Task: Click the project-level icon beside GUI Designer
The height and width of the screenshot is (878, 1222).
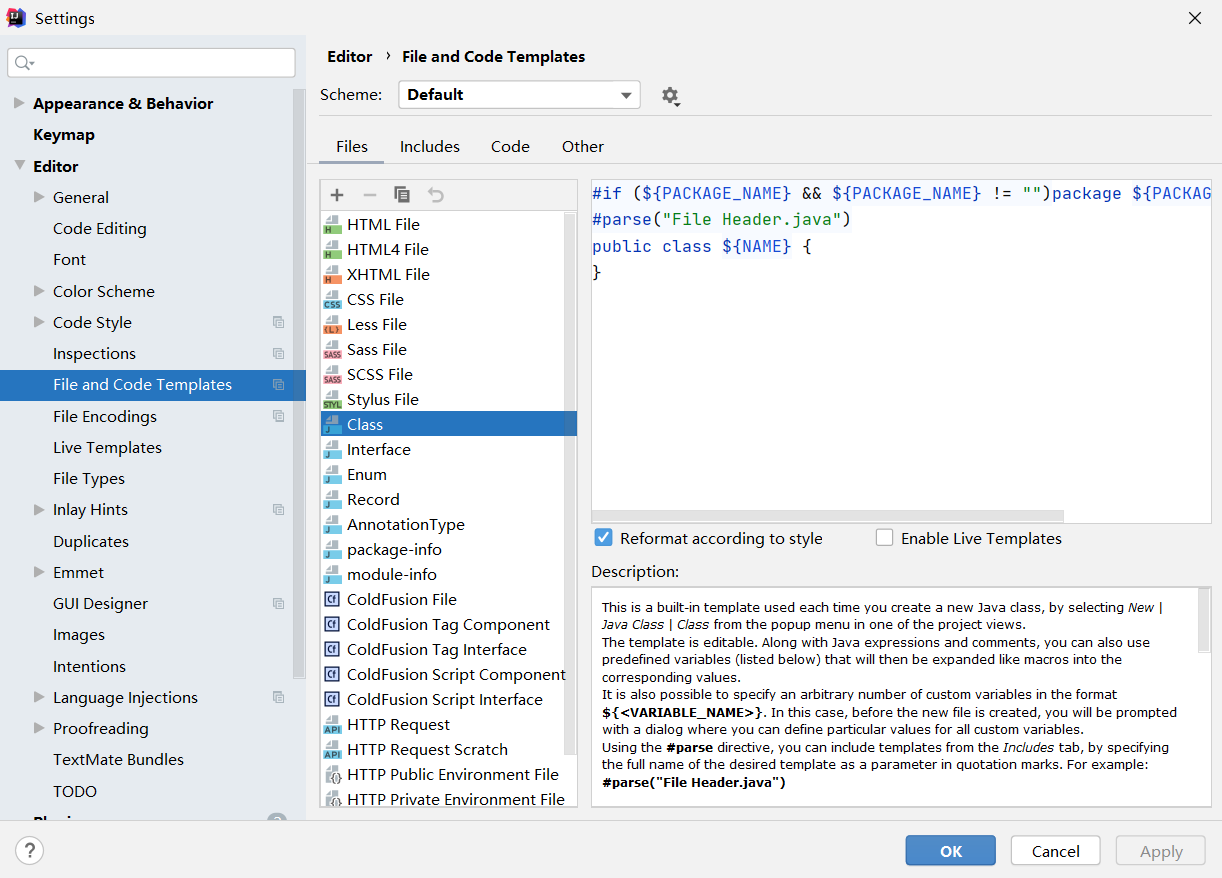Action: [x=278, y=603]
